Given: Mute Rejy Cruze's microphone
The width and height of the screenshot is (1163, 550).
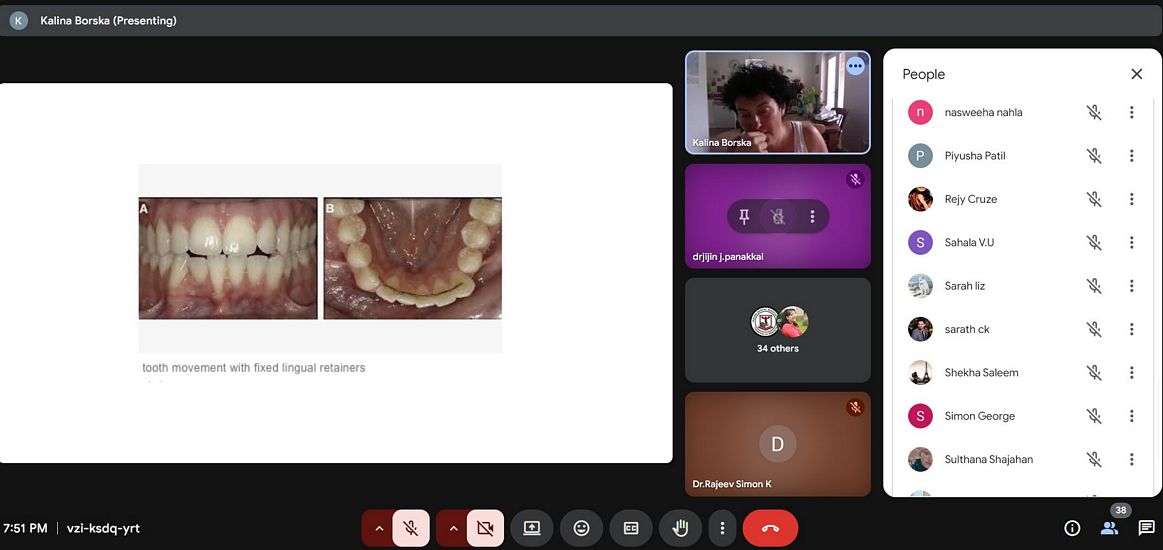Looking at the screenshot, I should [1094, 199].
